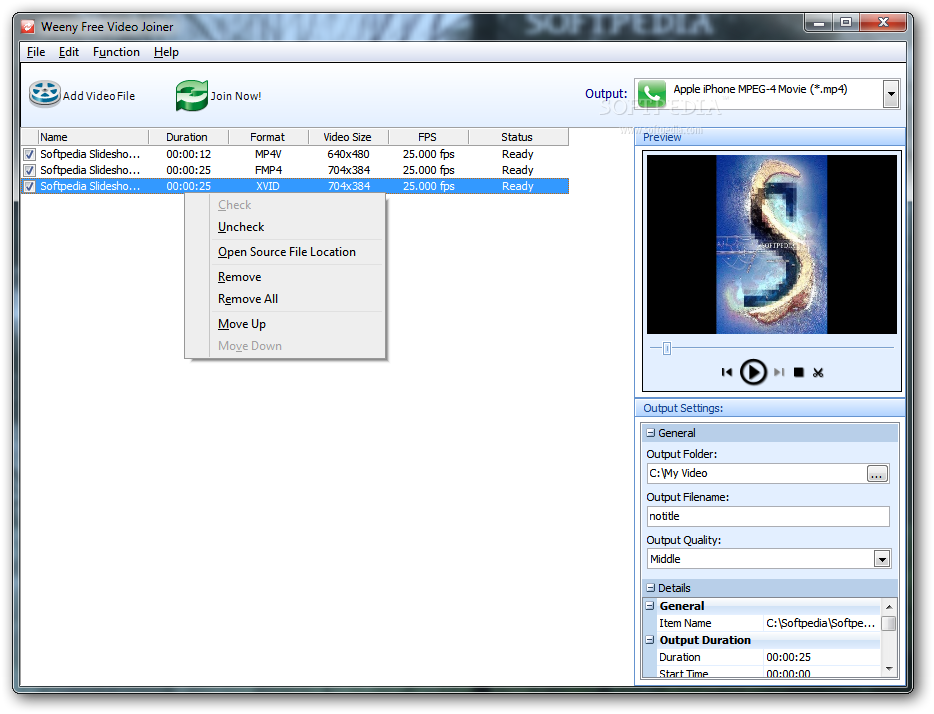Open the File menu

pos(36,52)
